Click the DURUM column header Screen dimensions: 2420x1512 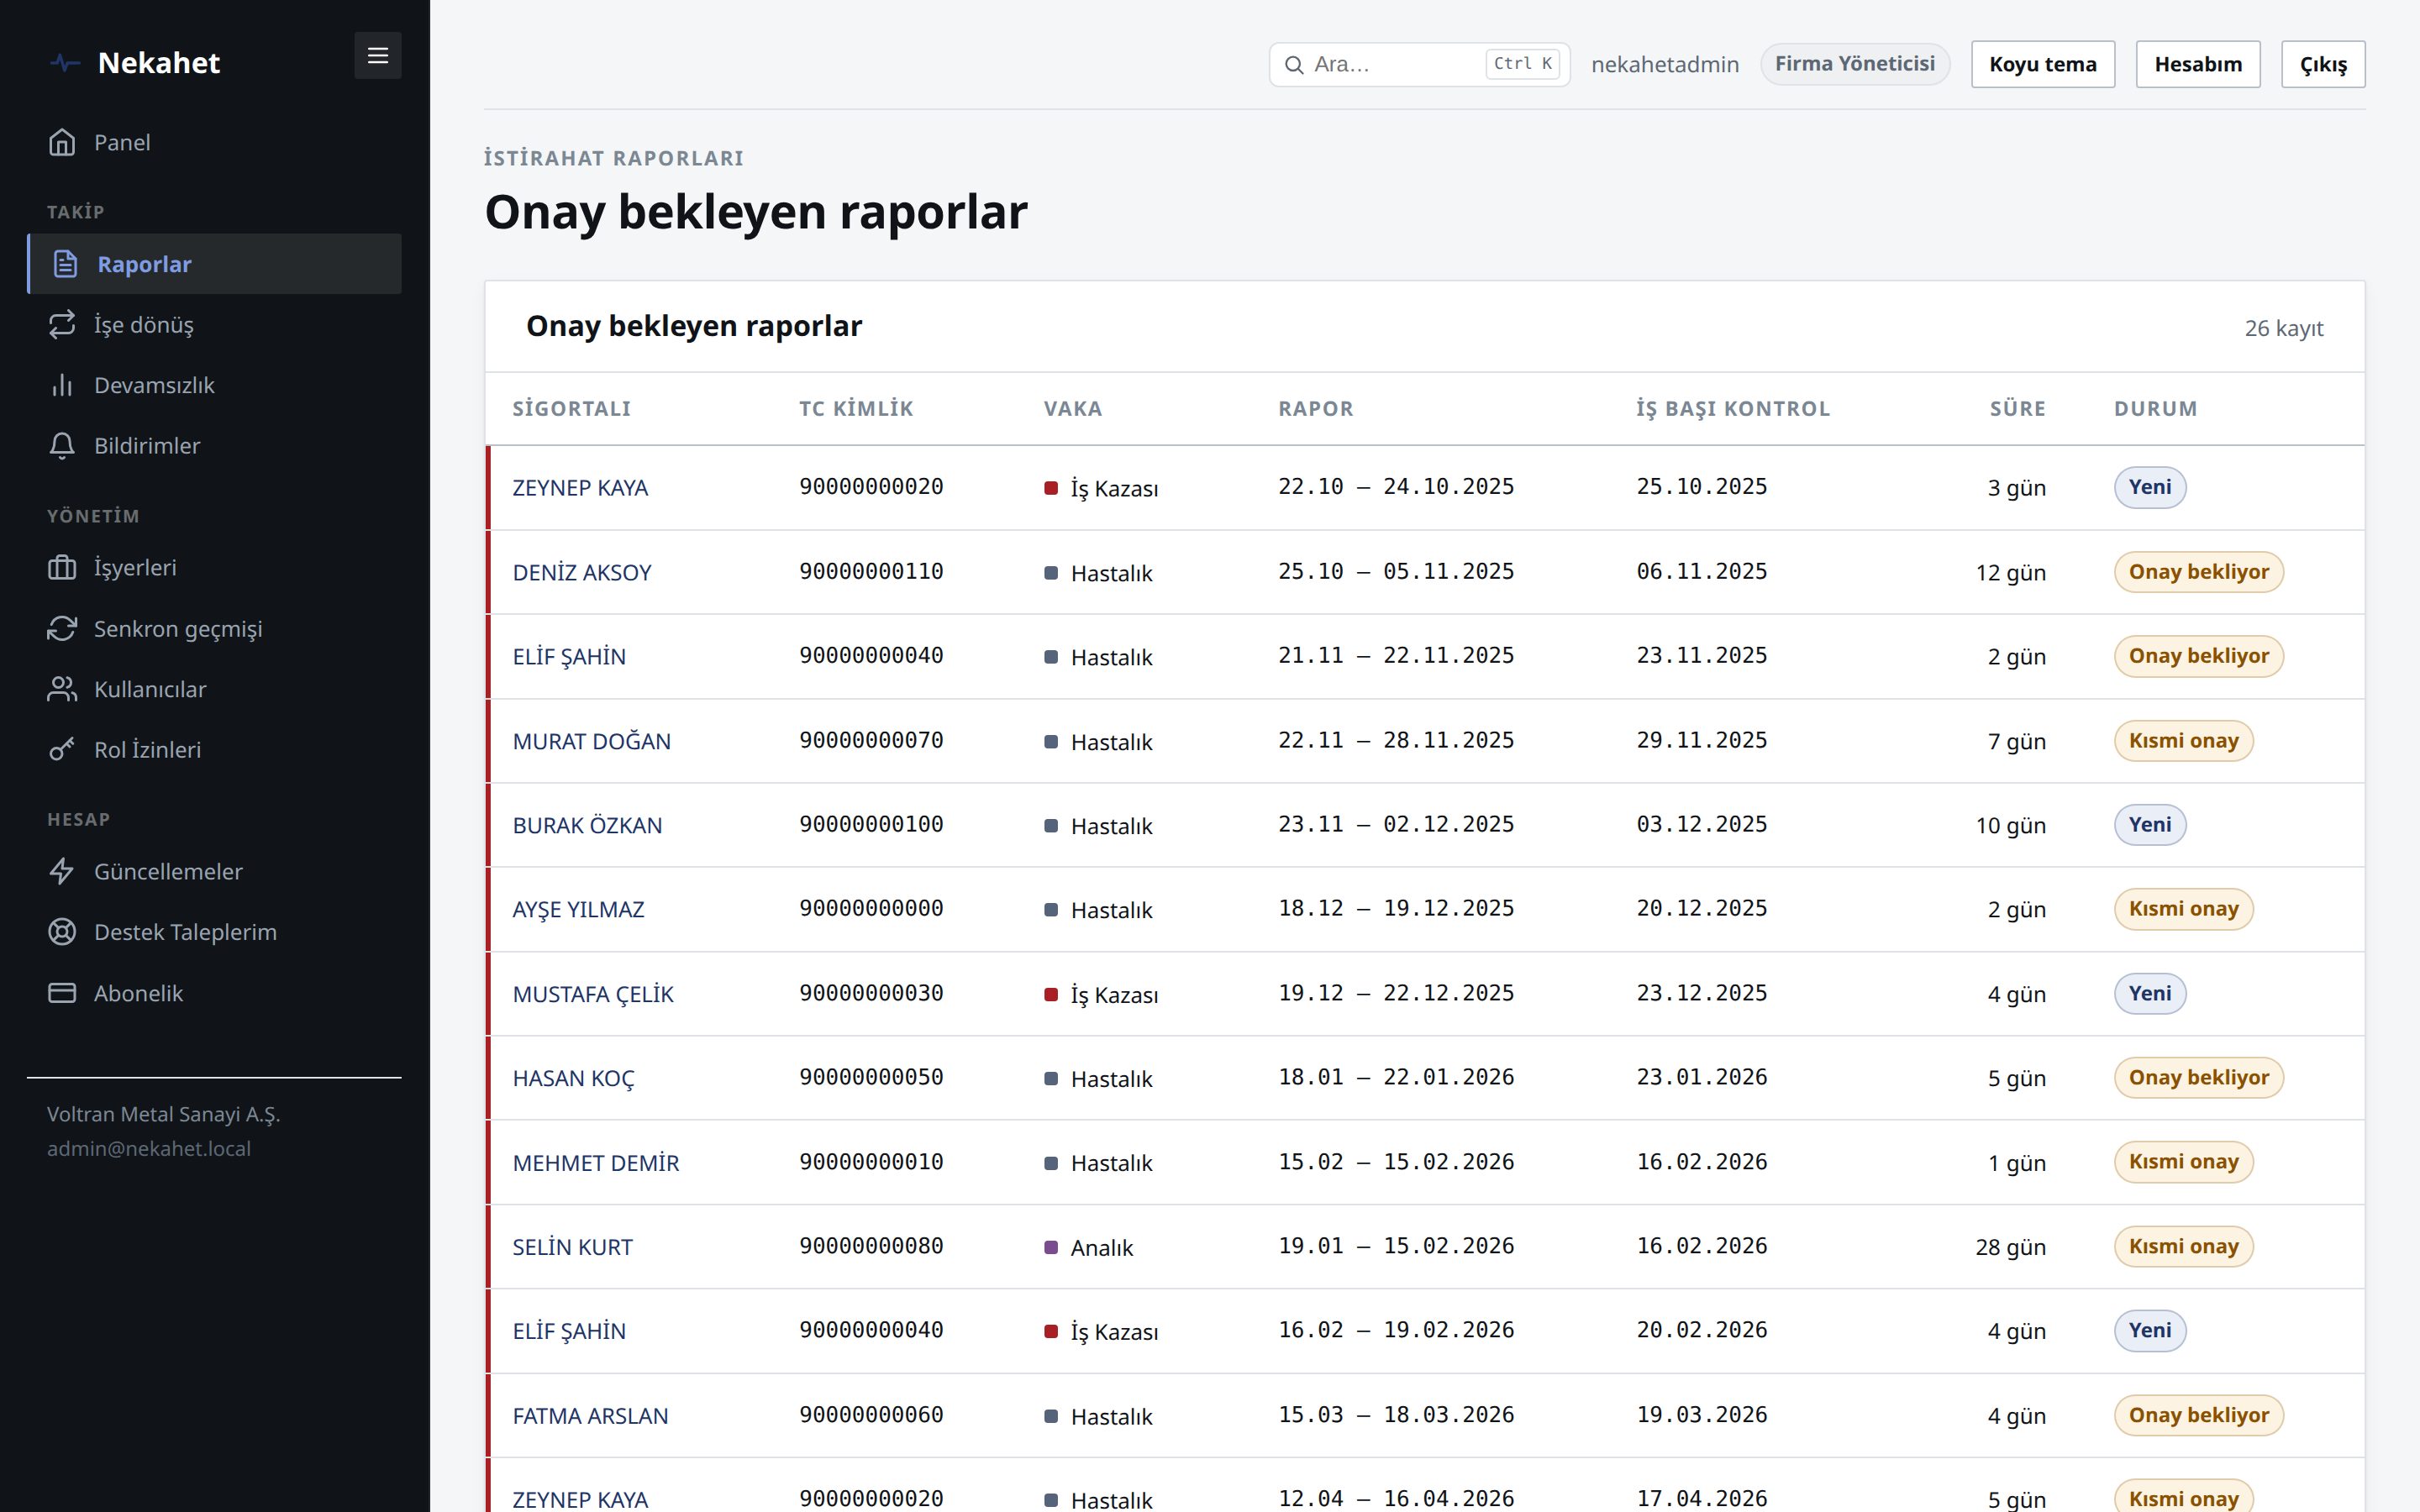pos(2155,409)
